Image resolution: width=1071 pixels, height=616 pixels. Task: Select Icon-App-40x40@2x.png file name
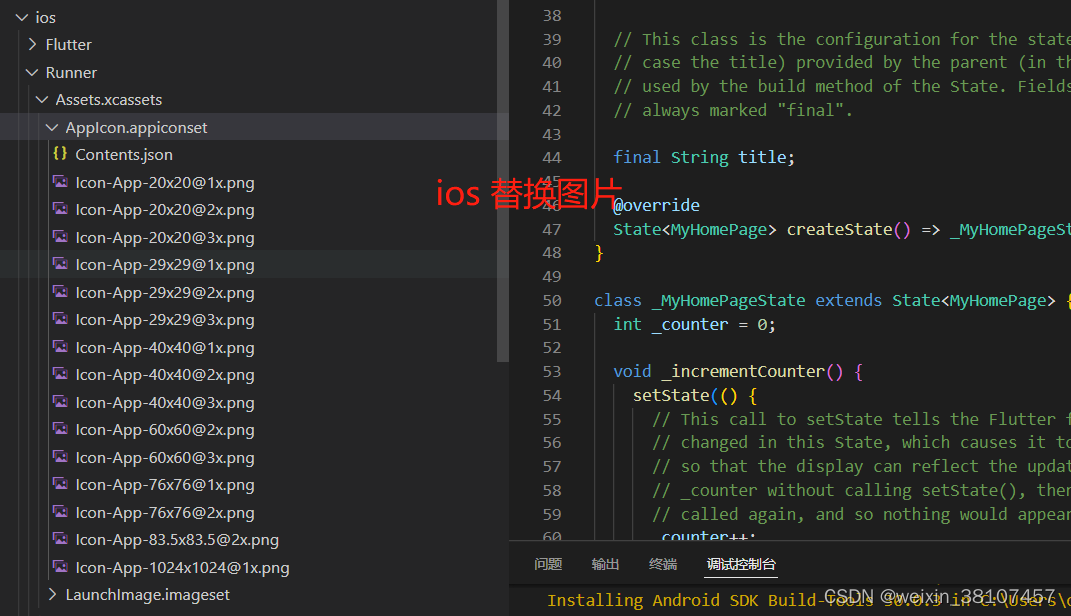point(165,375)
